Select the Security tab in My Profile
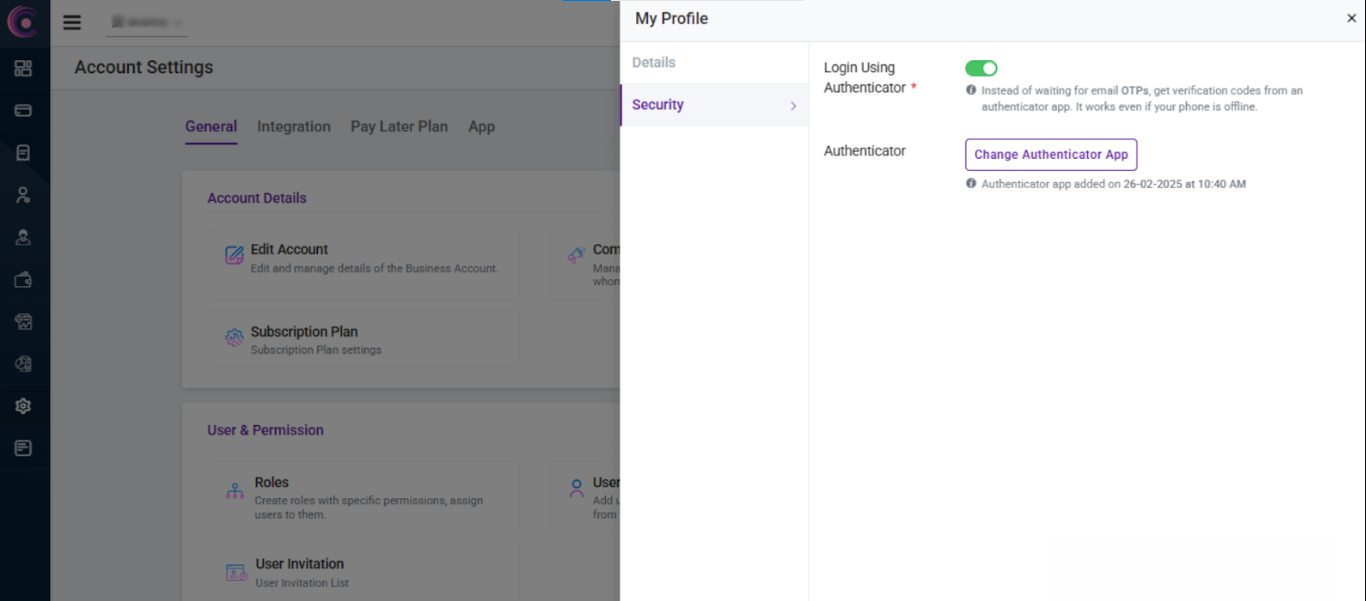This screenshot has width=1366, height=601. [x=658, y=105]
